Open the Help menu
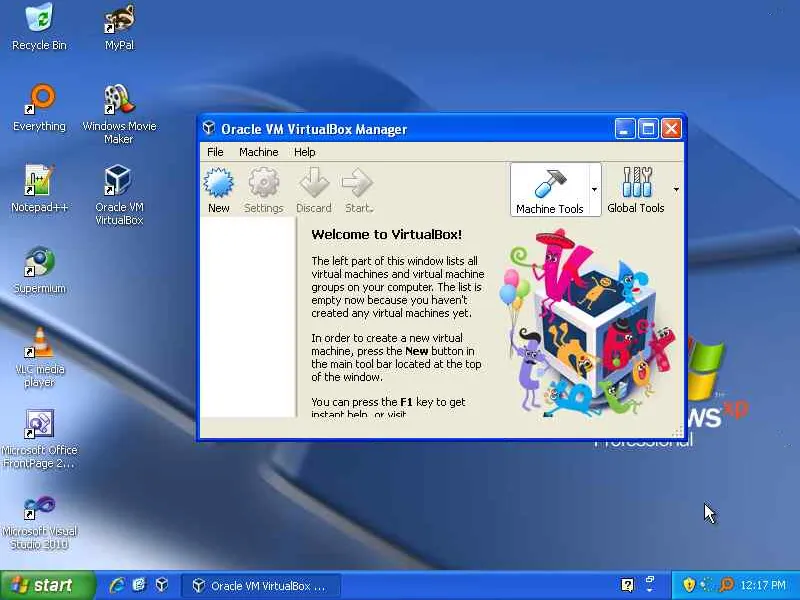800x600 pixels. pos(305,152)
